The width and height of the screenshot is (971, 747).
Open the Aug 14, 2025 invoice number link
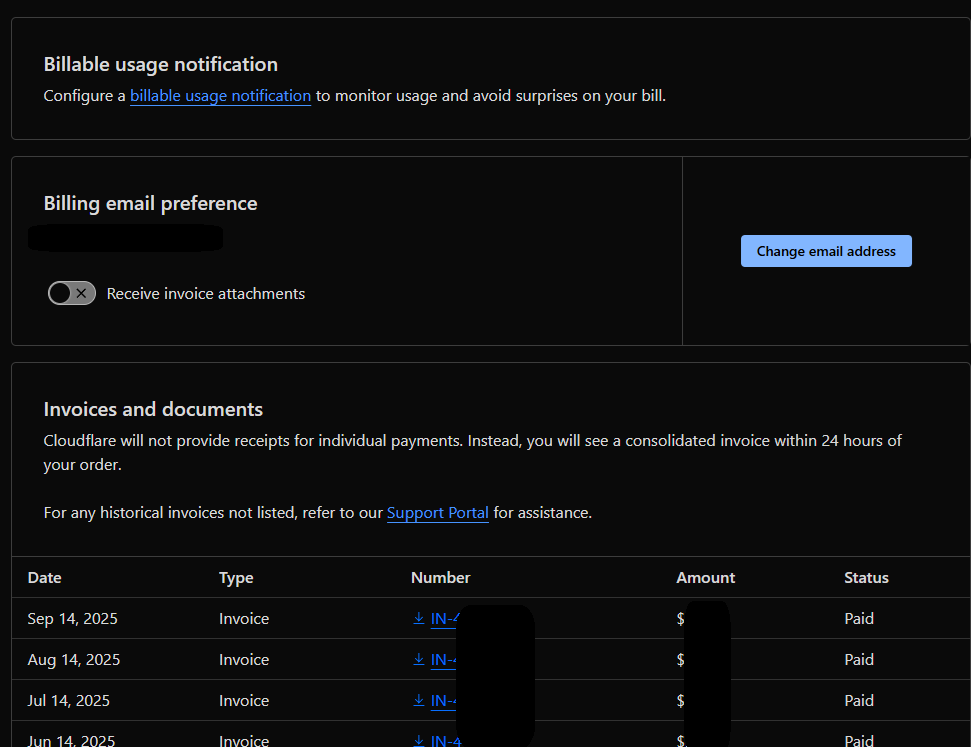pos(443,660)
